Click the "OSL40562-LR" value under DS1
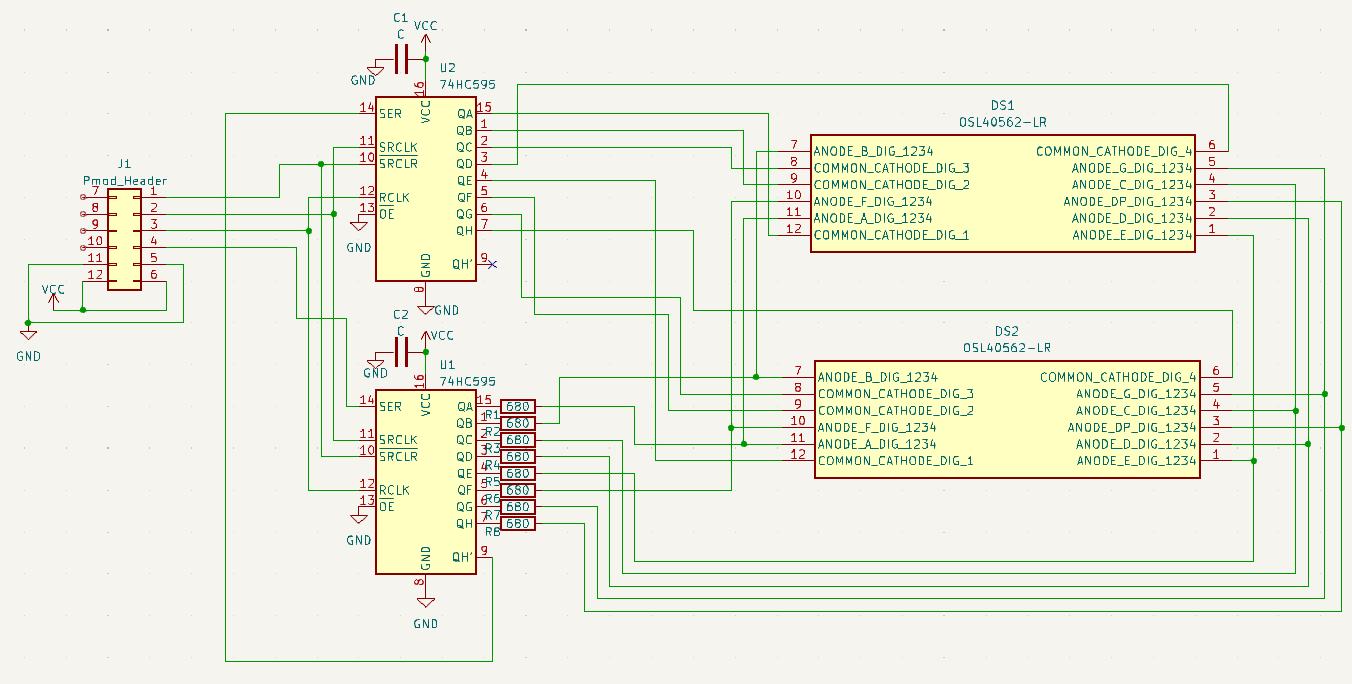The image size is (1352, 684). pyautogui.click(x=1002, y=122)
